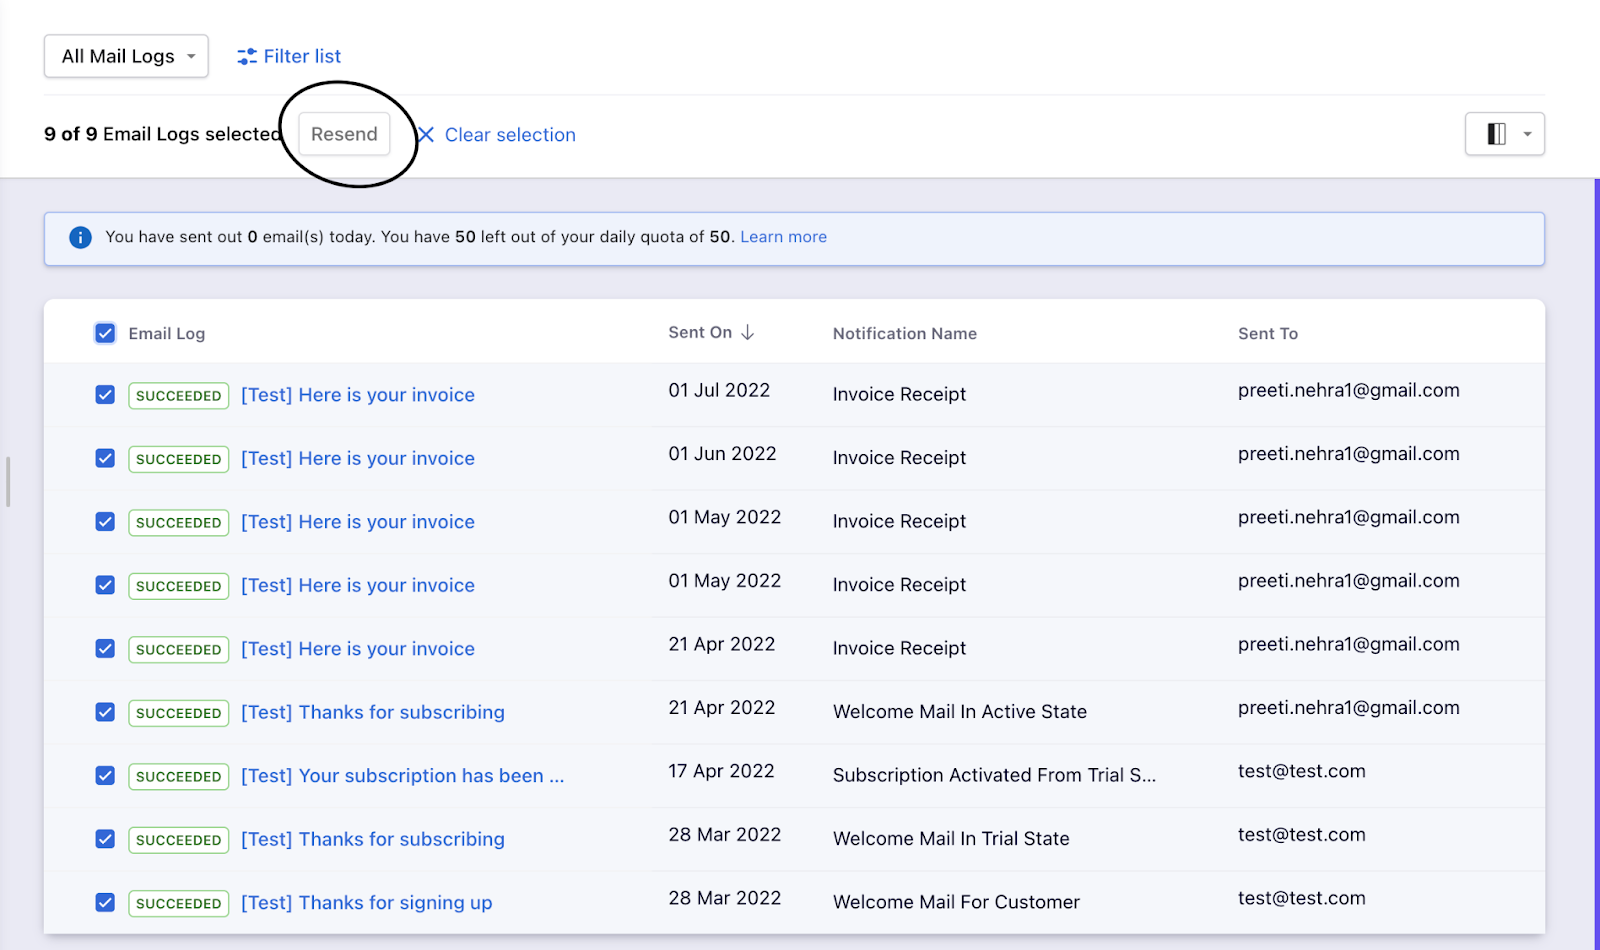The height and width of the screenshot is (950, 1600).
Task: Open the Learn more link
Action: 783,237
